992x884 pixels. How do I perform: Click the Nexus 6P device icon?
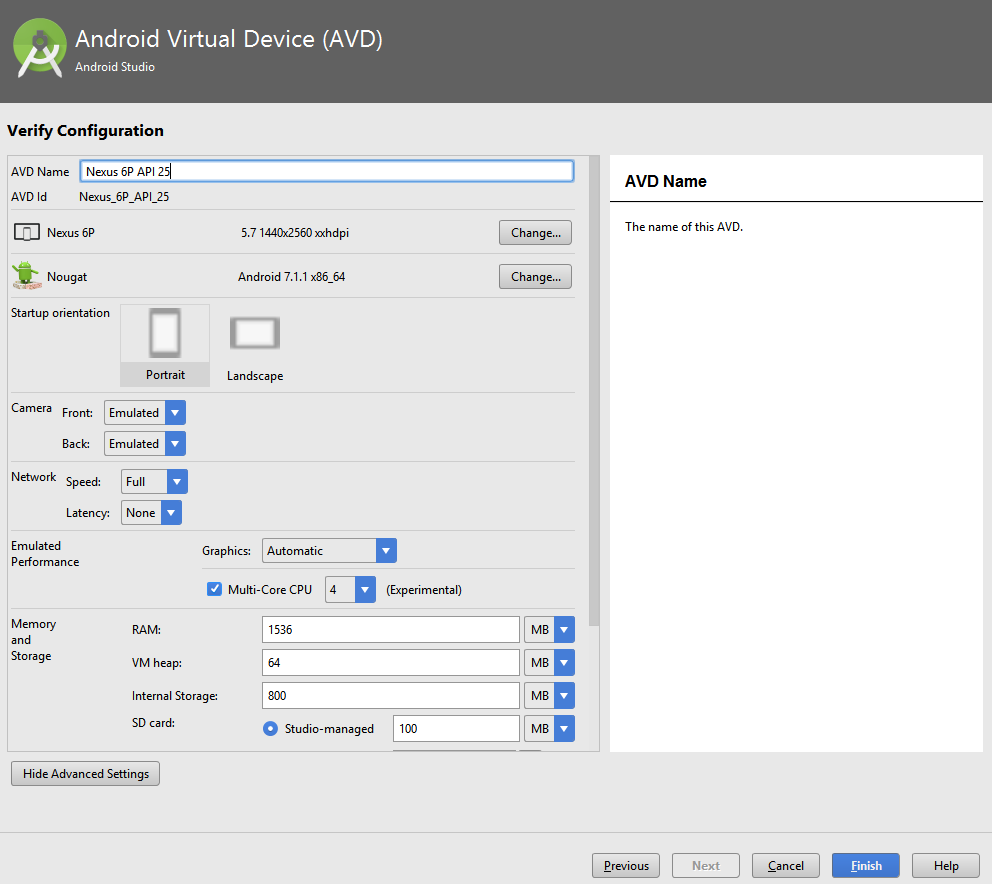pos(27,233)
